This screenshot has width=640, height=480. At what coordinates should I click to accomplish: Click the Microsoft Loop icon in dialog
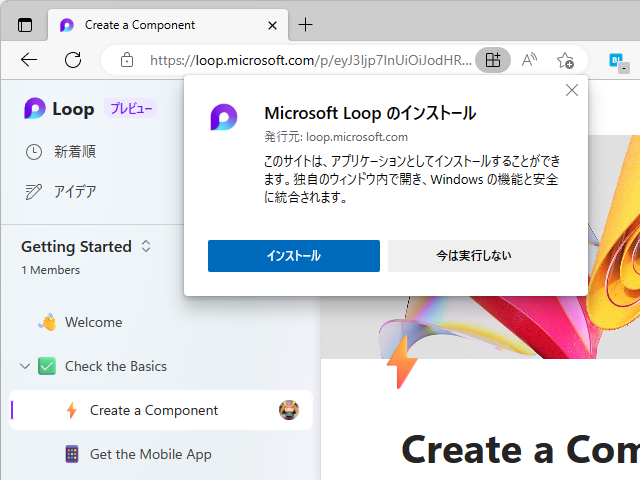pyautogui.click(x=224, y=117)
